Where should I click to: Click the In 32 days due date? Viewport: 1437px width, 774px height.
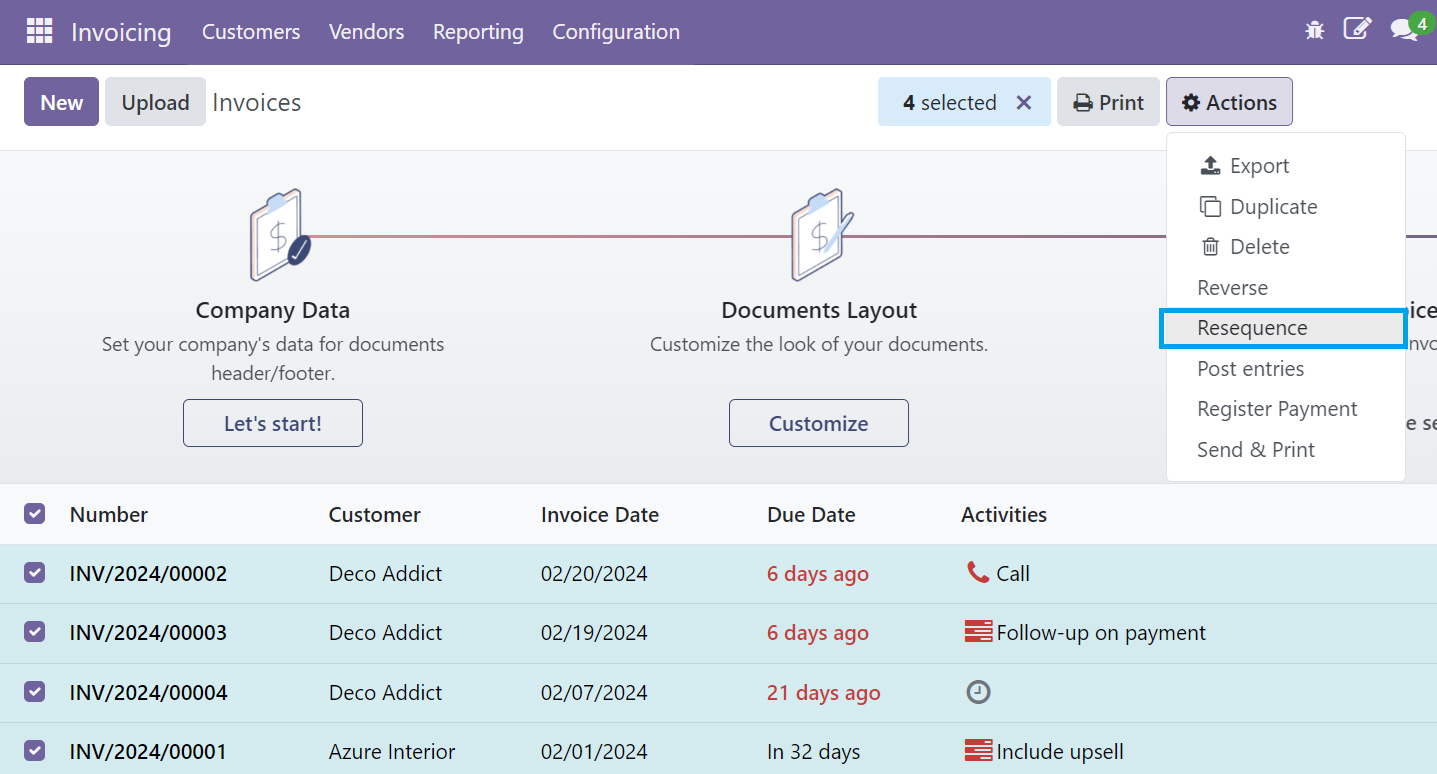click(x=813, y=751)
